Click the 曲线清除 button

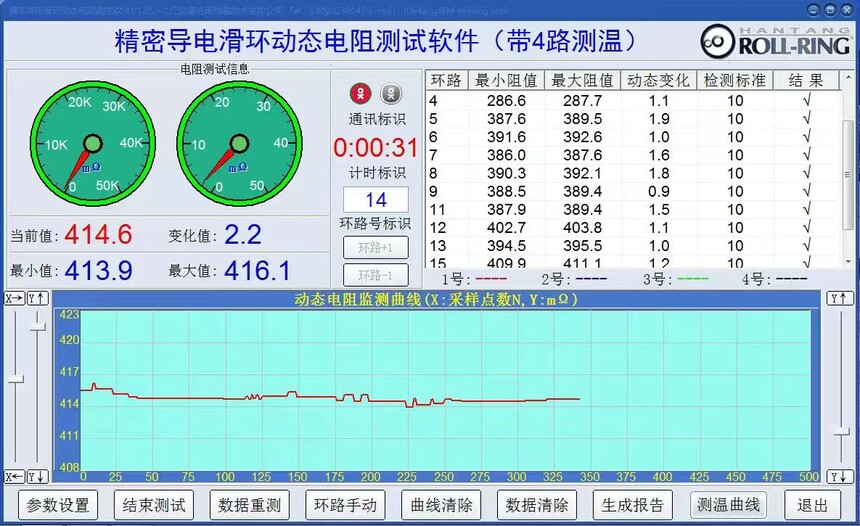click(x=441, y=505)
